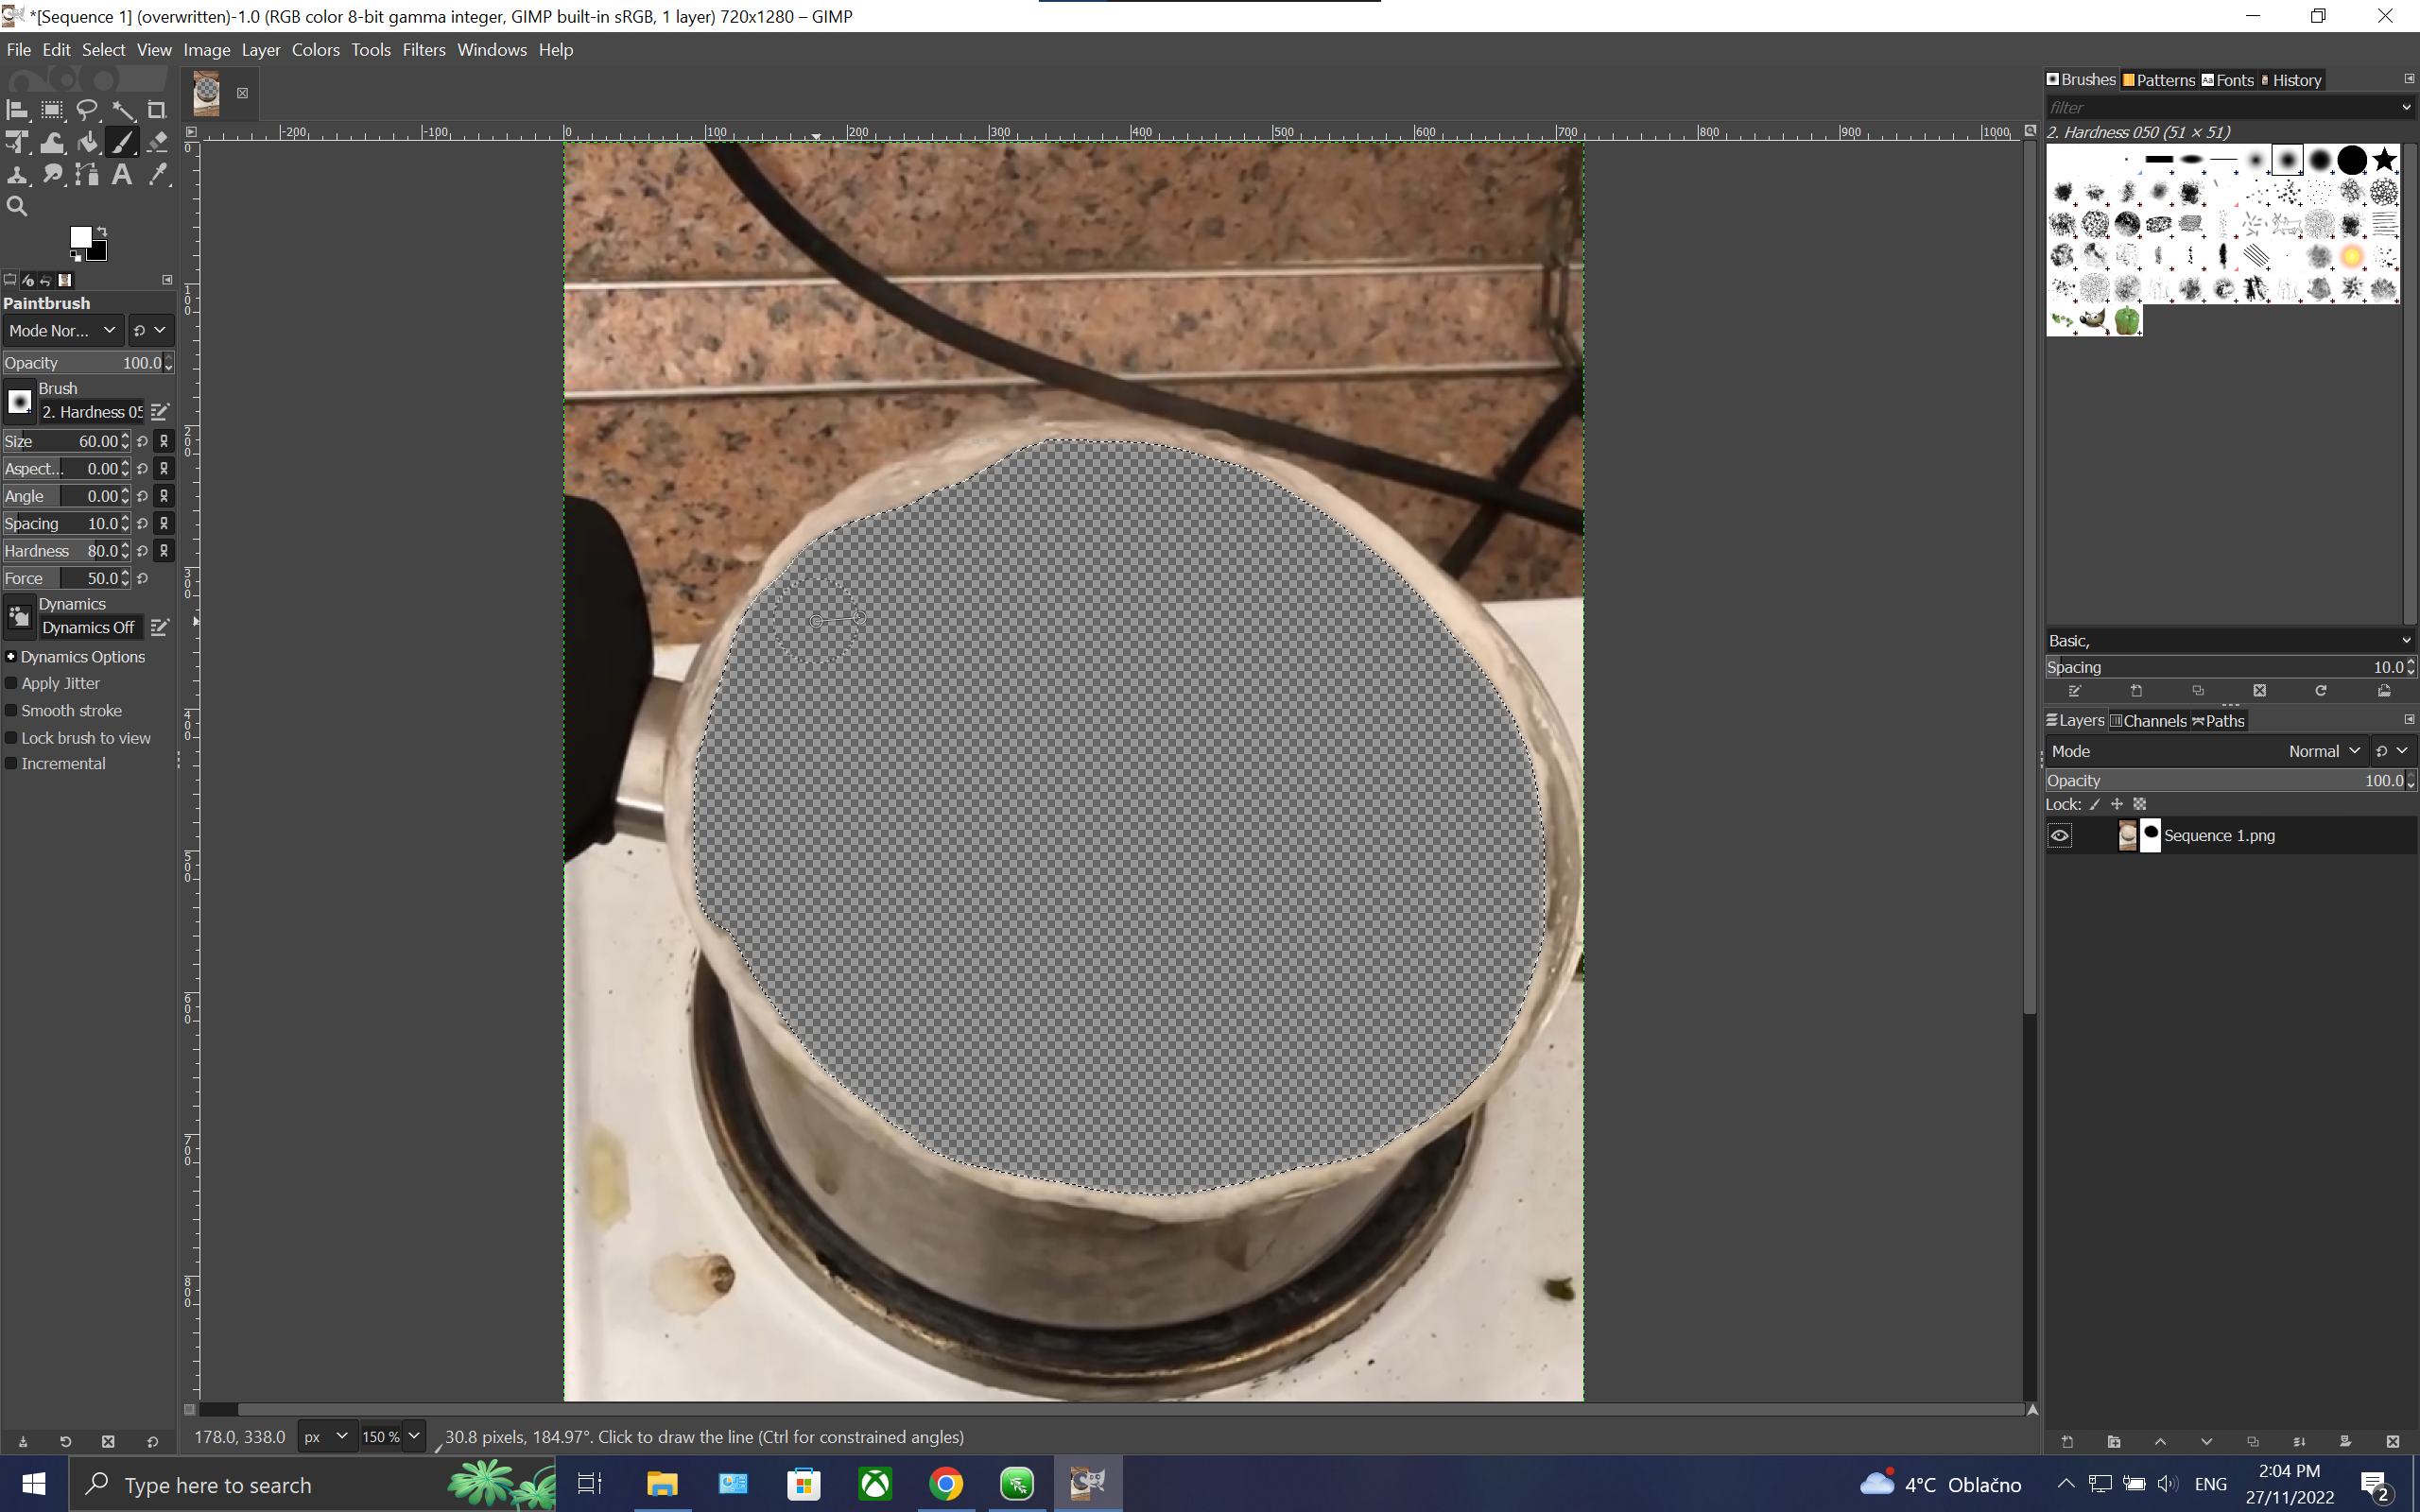Select the Bucket Fill tool

(x=87, y=142)
